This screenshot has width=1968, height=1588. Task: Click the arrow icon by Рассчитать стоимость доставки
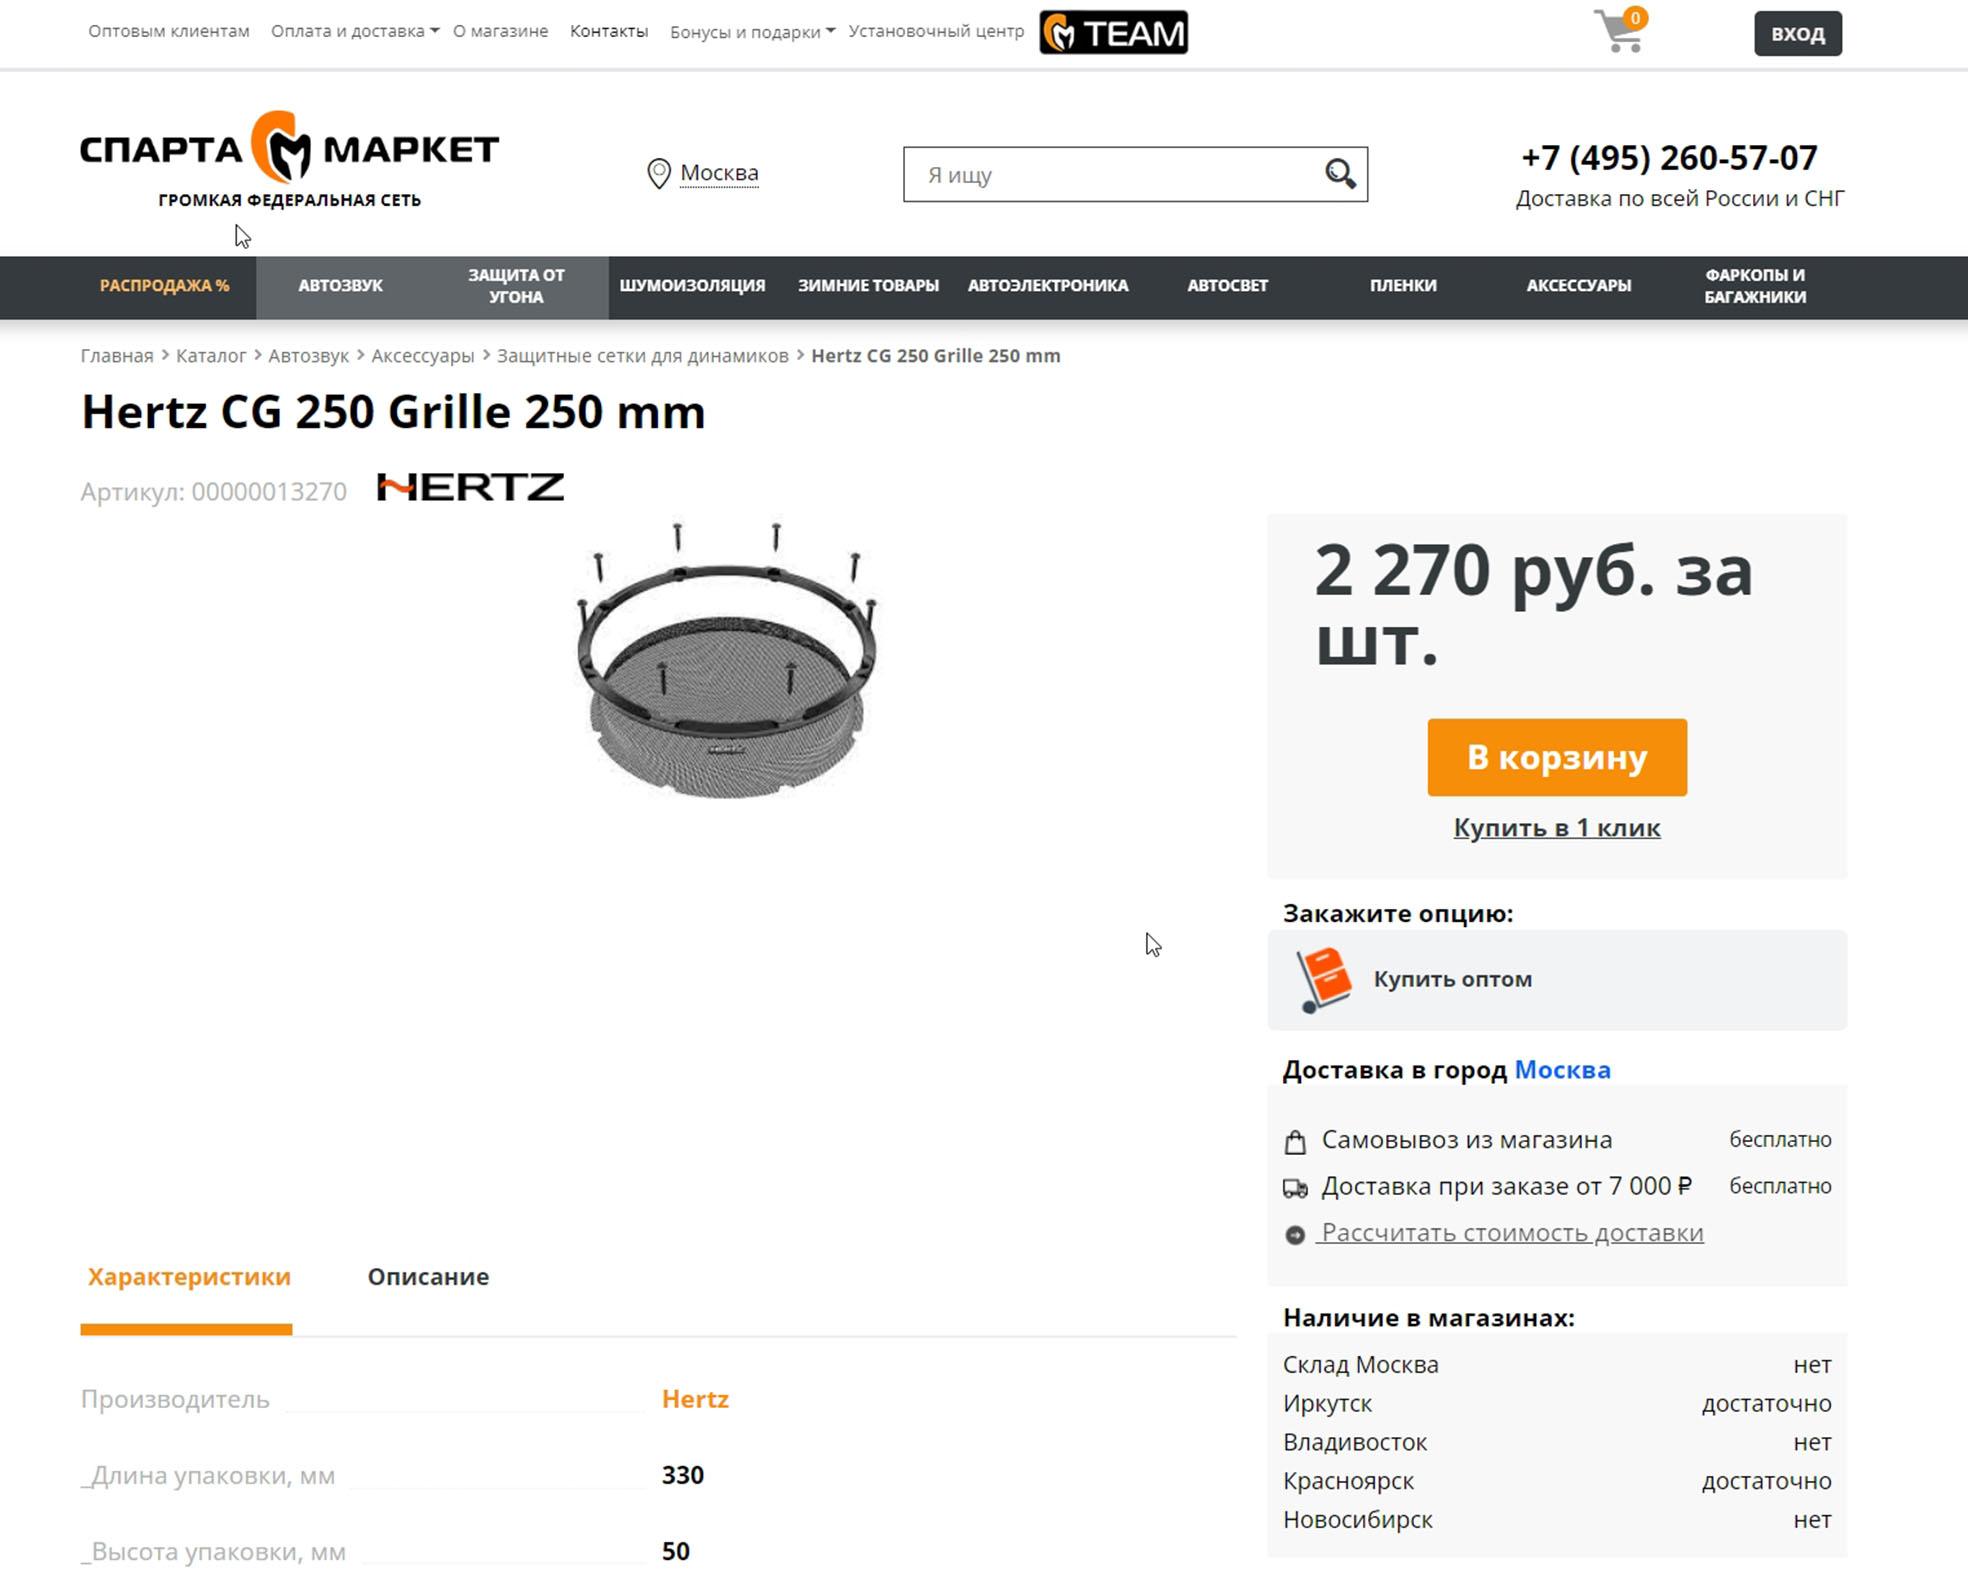(x=1295, y=1235)
